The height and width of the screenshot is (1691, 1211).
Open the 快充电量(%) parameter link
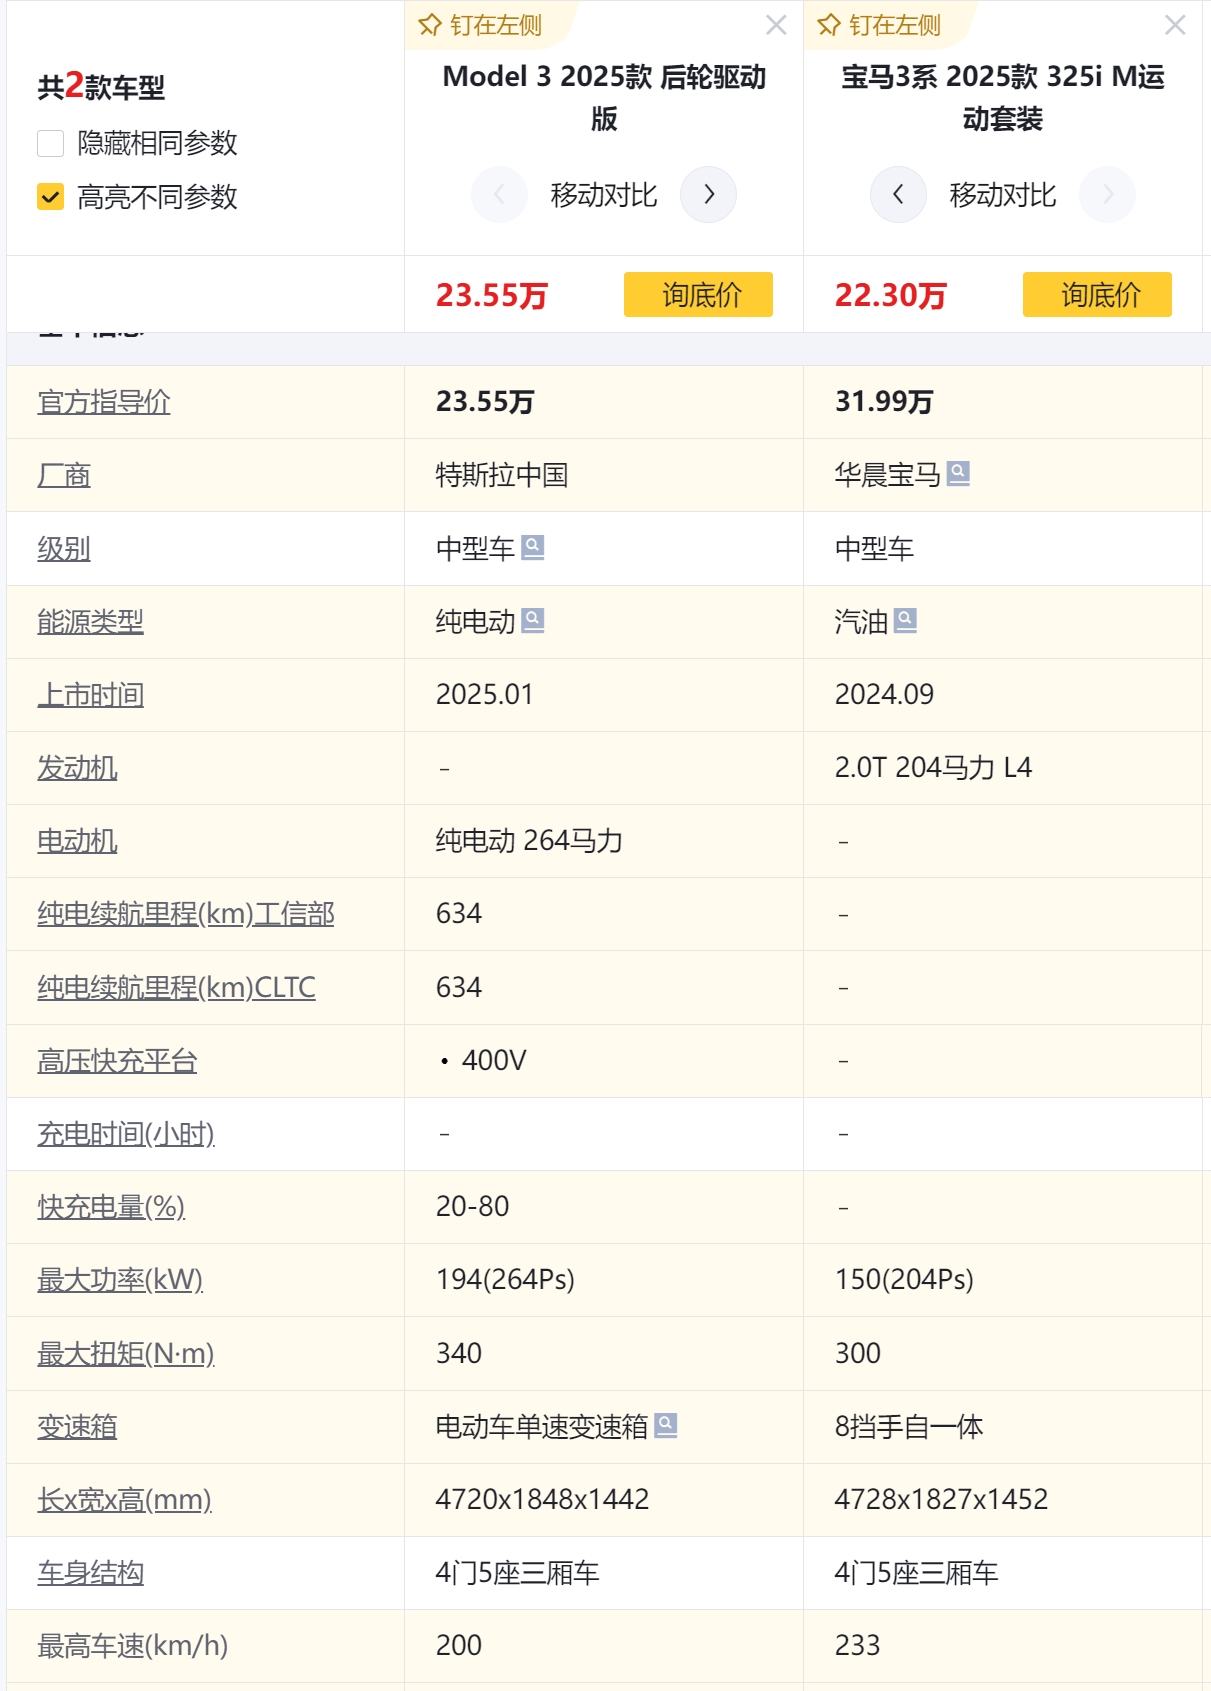point(111,1207)
